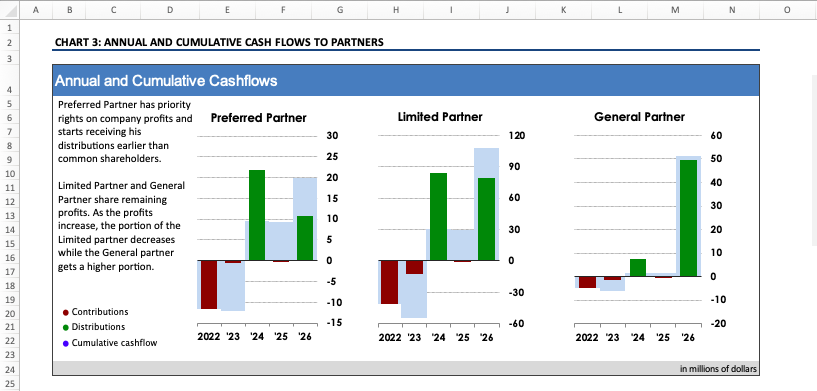Click the General Partner chart title
The height and width of the screenshot is (391, 817).
point(639,117)
